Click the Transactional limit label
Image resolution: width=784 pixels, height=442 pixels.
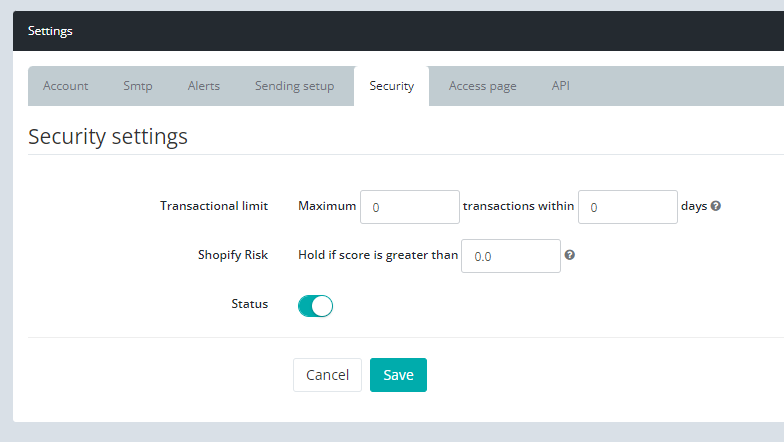click(x=214, y=206)
